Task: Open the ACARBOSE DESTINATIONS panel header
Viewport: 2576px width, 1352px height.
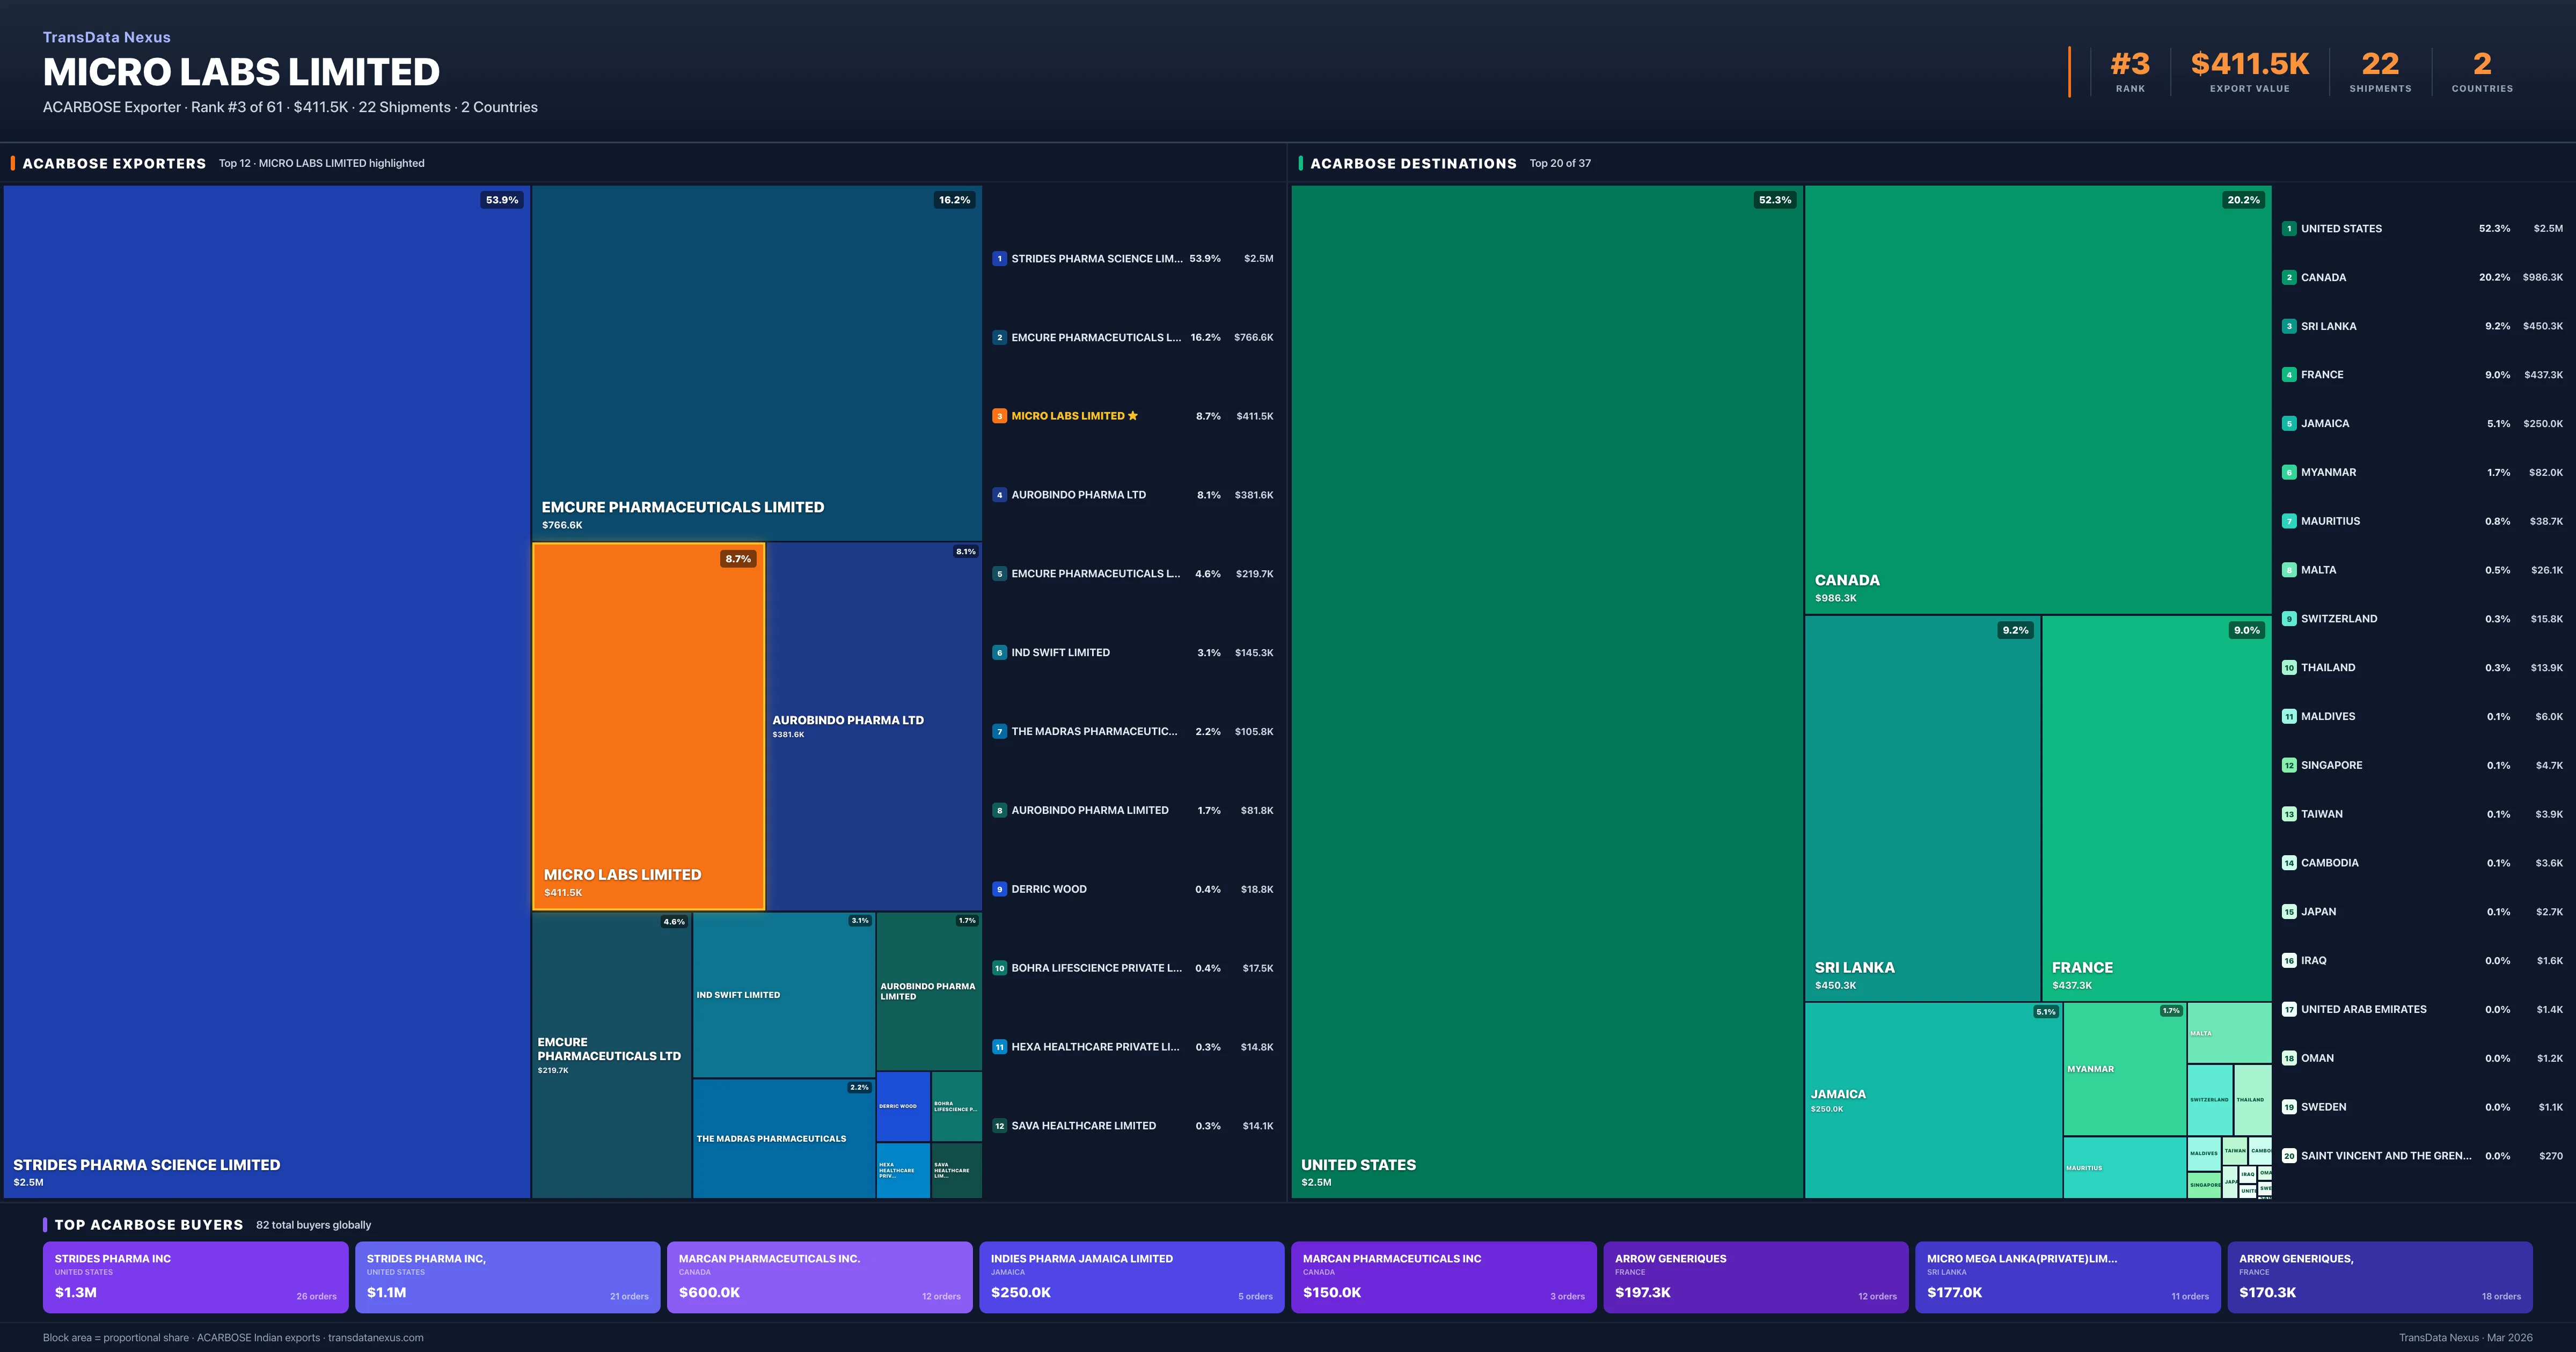Action: (1413, 163)
